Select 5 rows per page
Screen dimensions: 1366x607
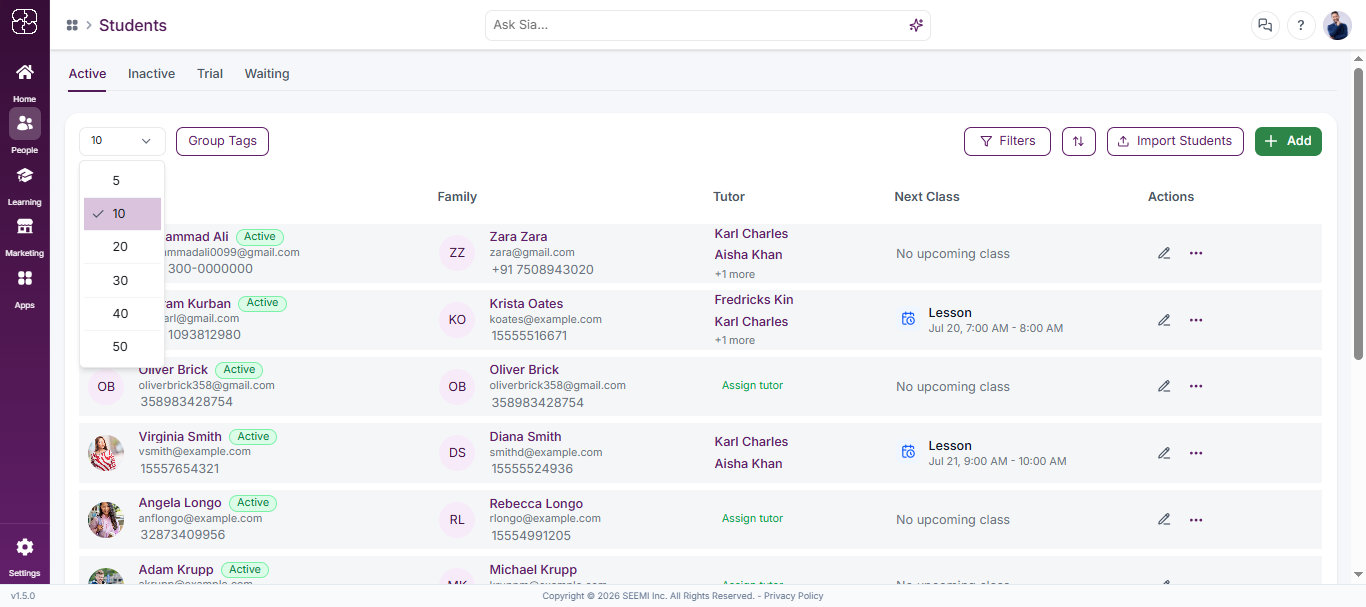click(122, 181)
